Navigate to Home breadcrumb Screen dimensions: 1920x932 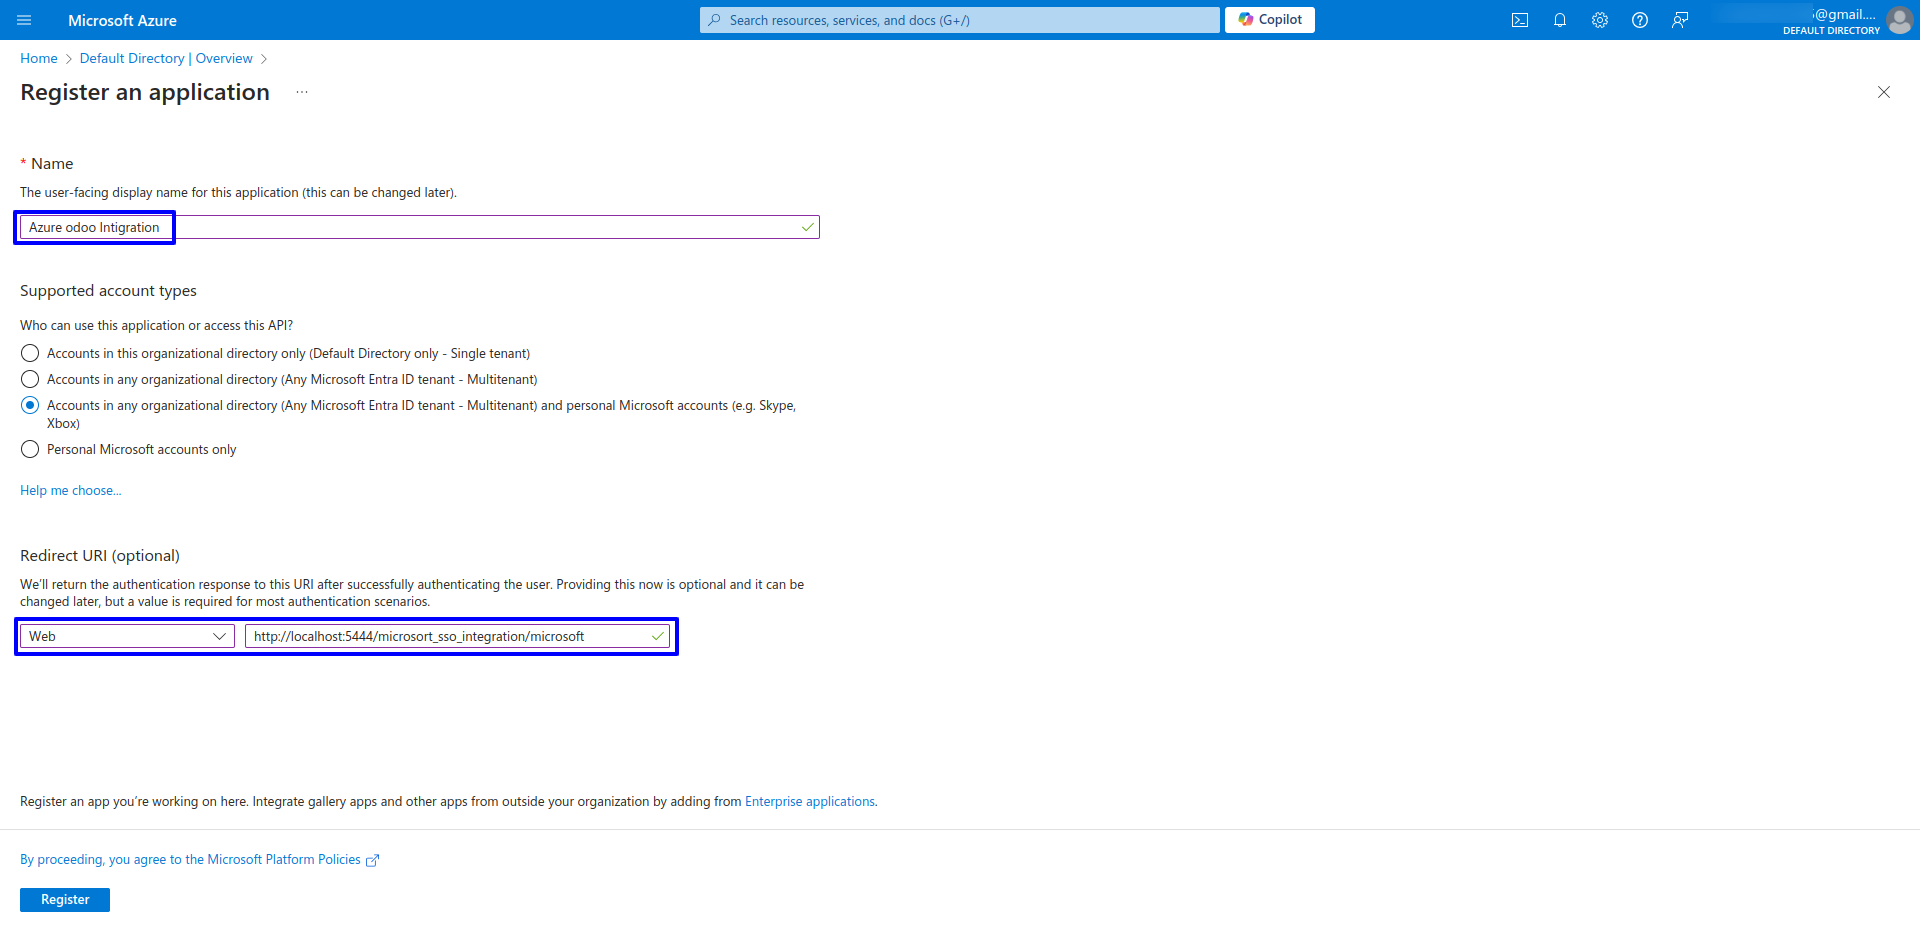click(39, 58)
